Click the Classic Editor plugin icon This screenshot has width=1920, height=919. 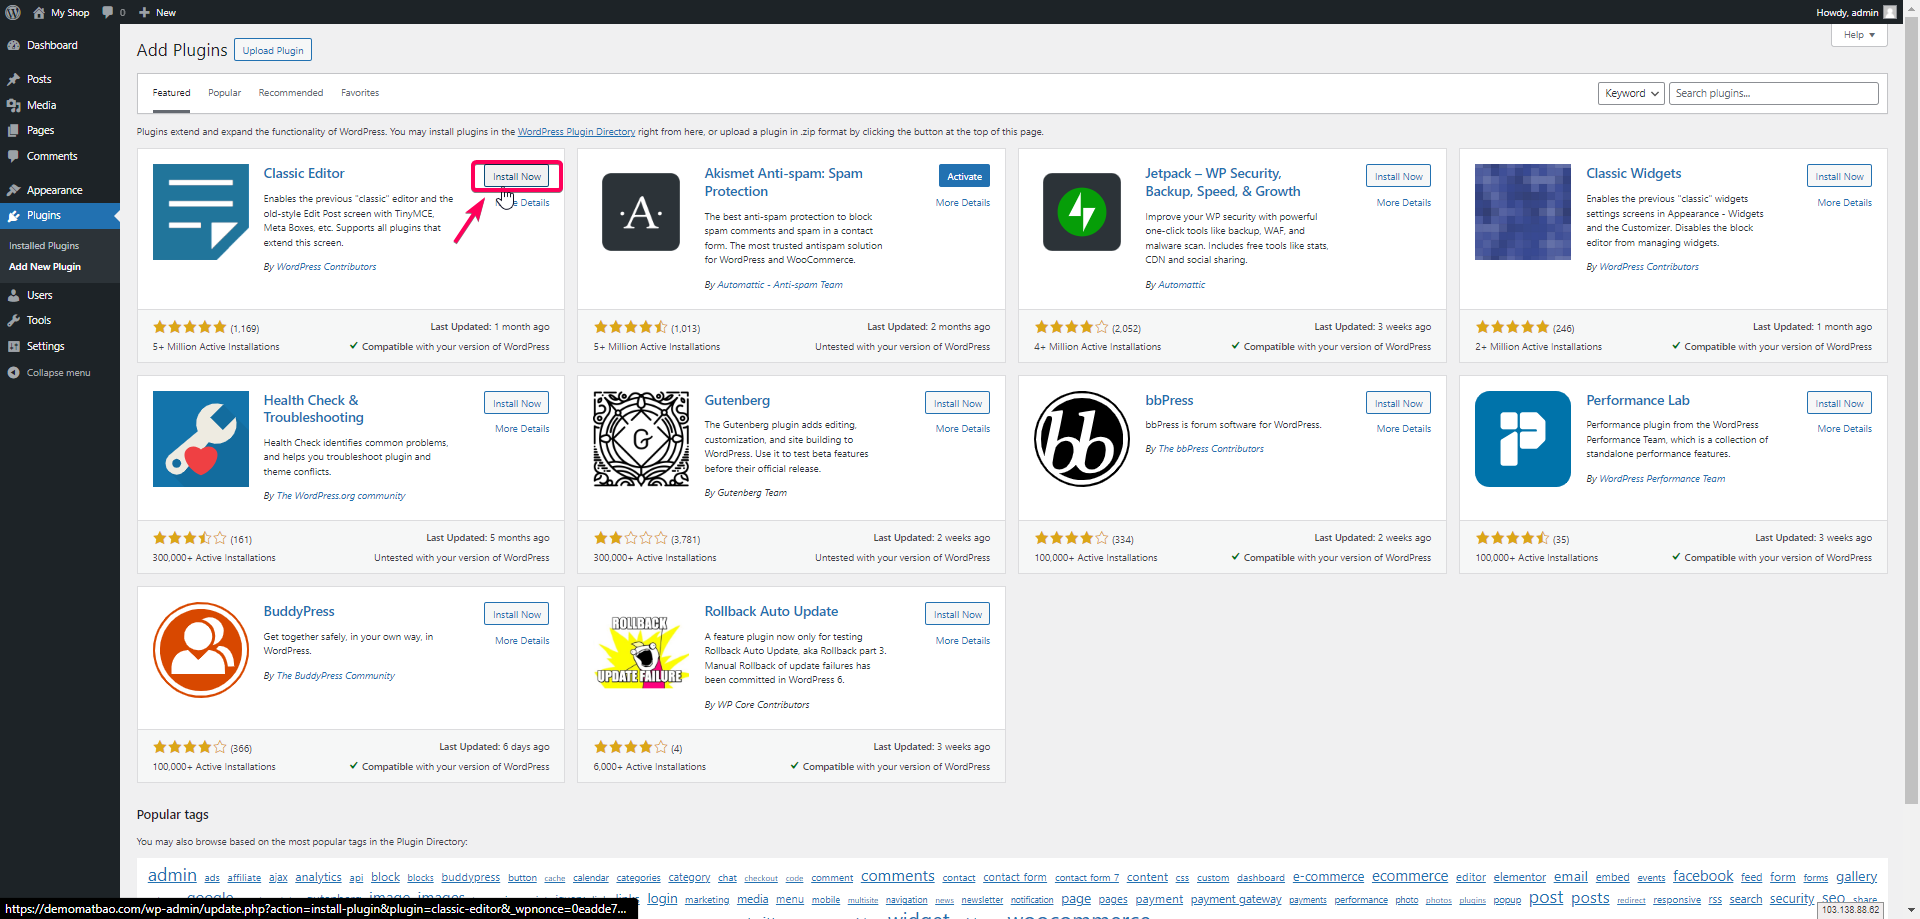click(201, 212)
